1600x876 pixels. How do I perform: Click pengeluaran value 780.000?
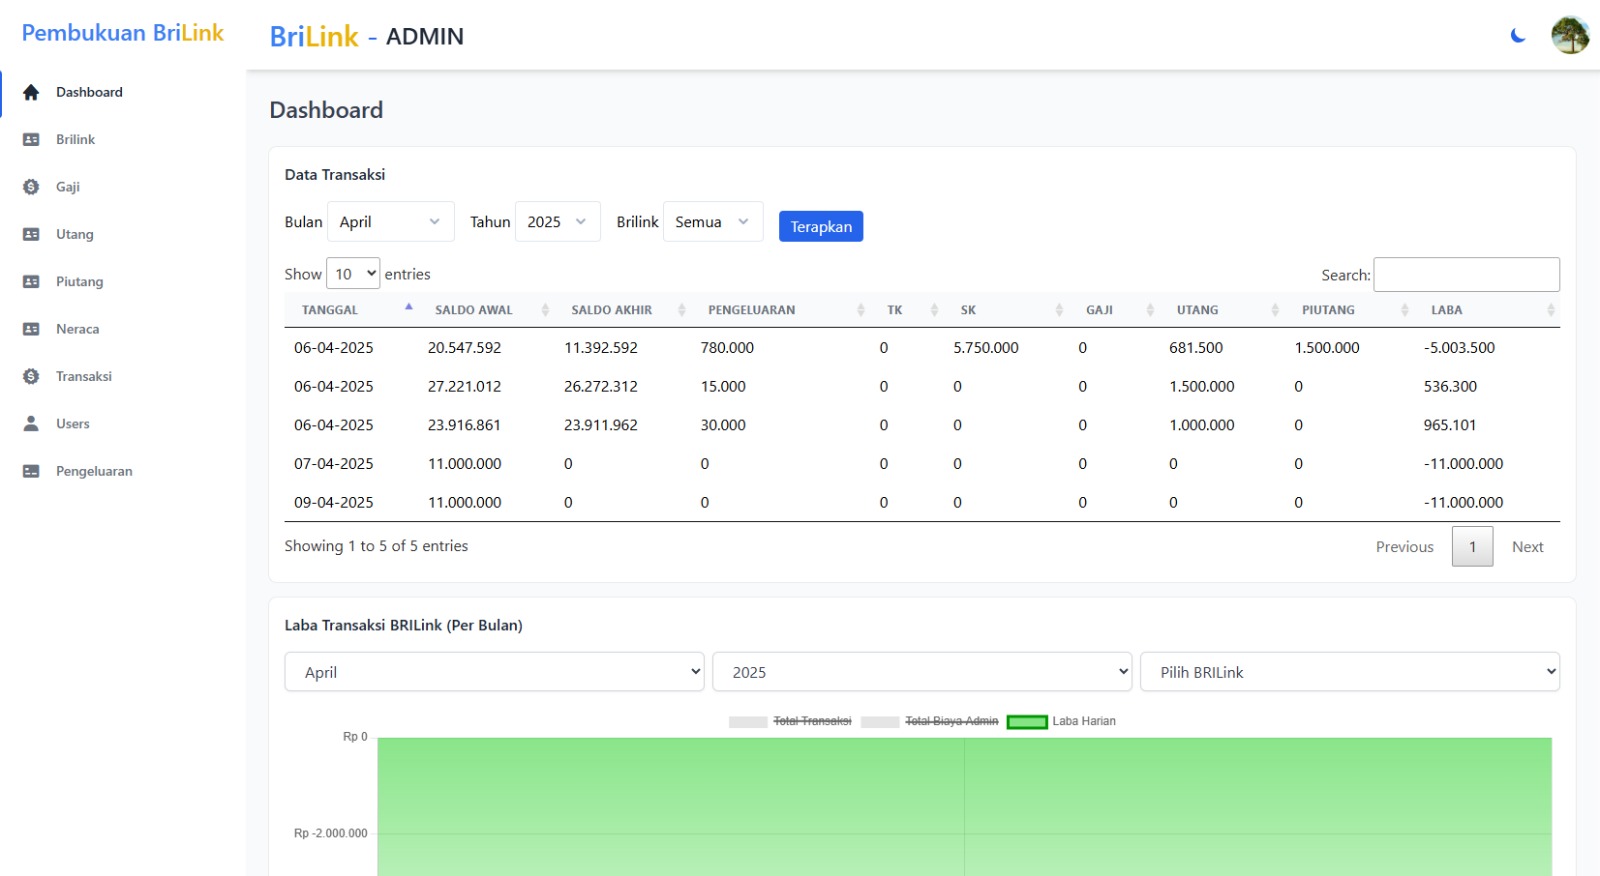[727, 348]
